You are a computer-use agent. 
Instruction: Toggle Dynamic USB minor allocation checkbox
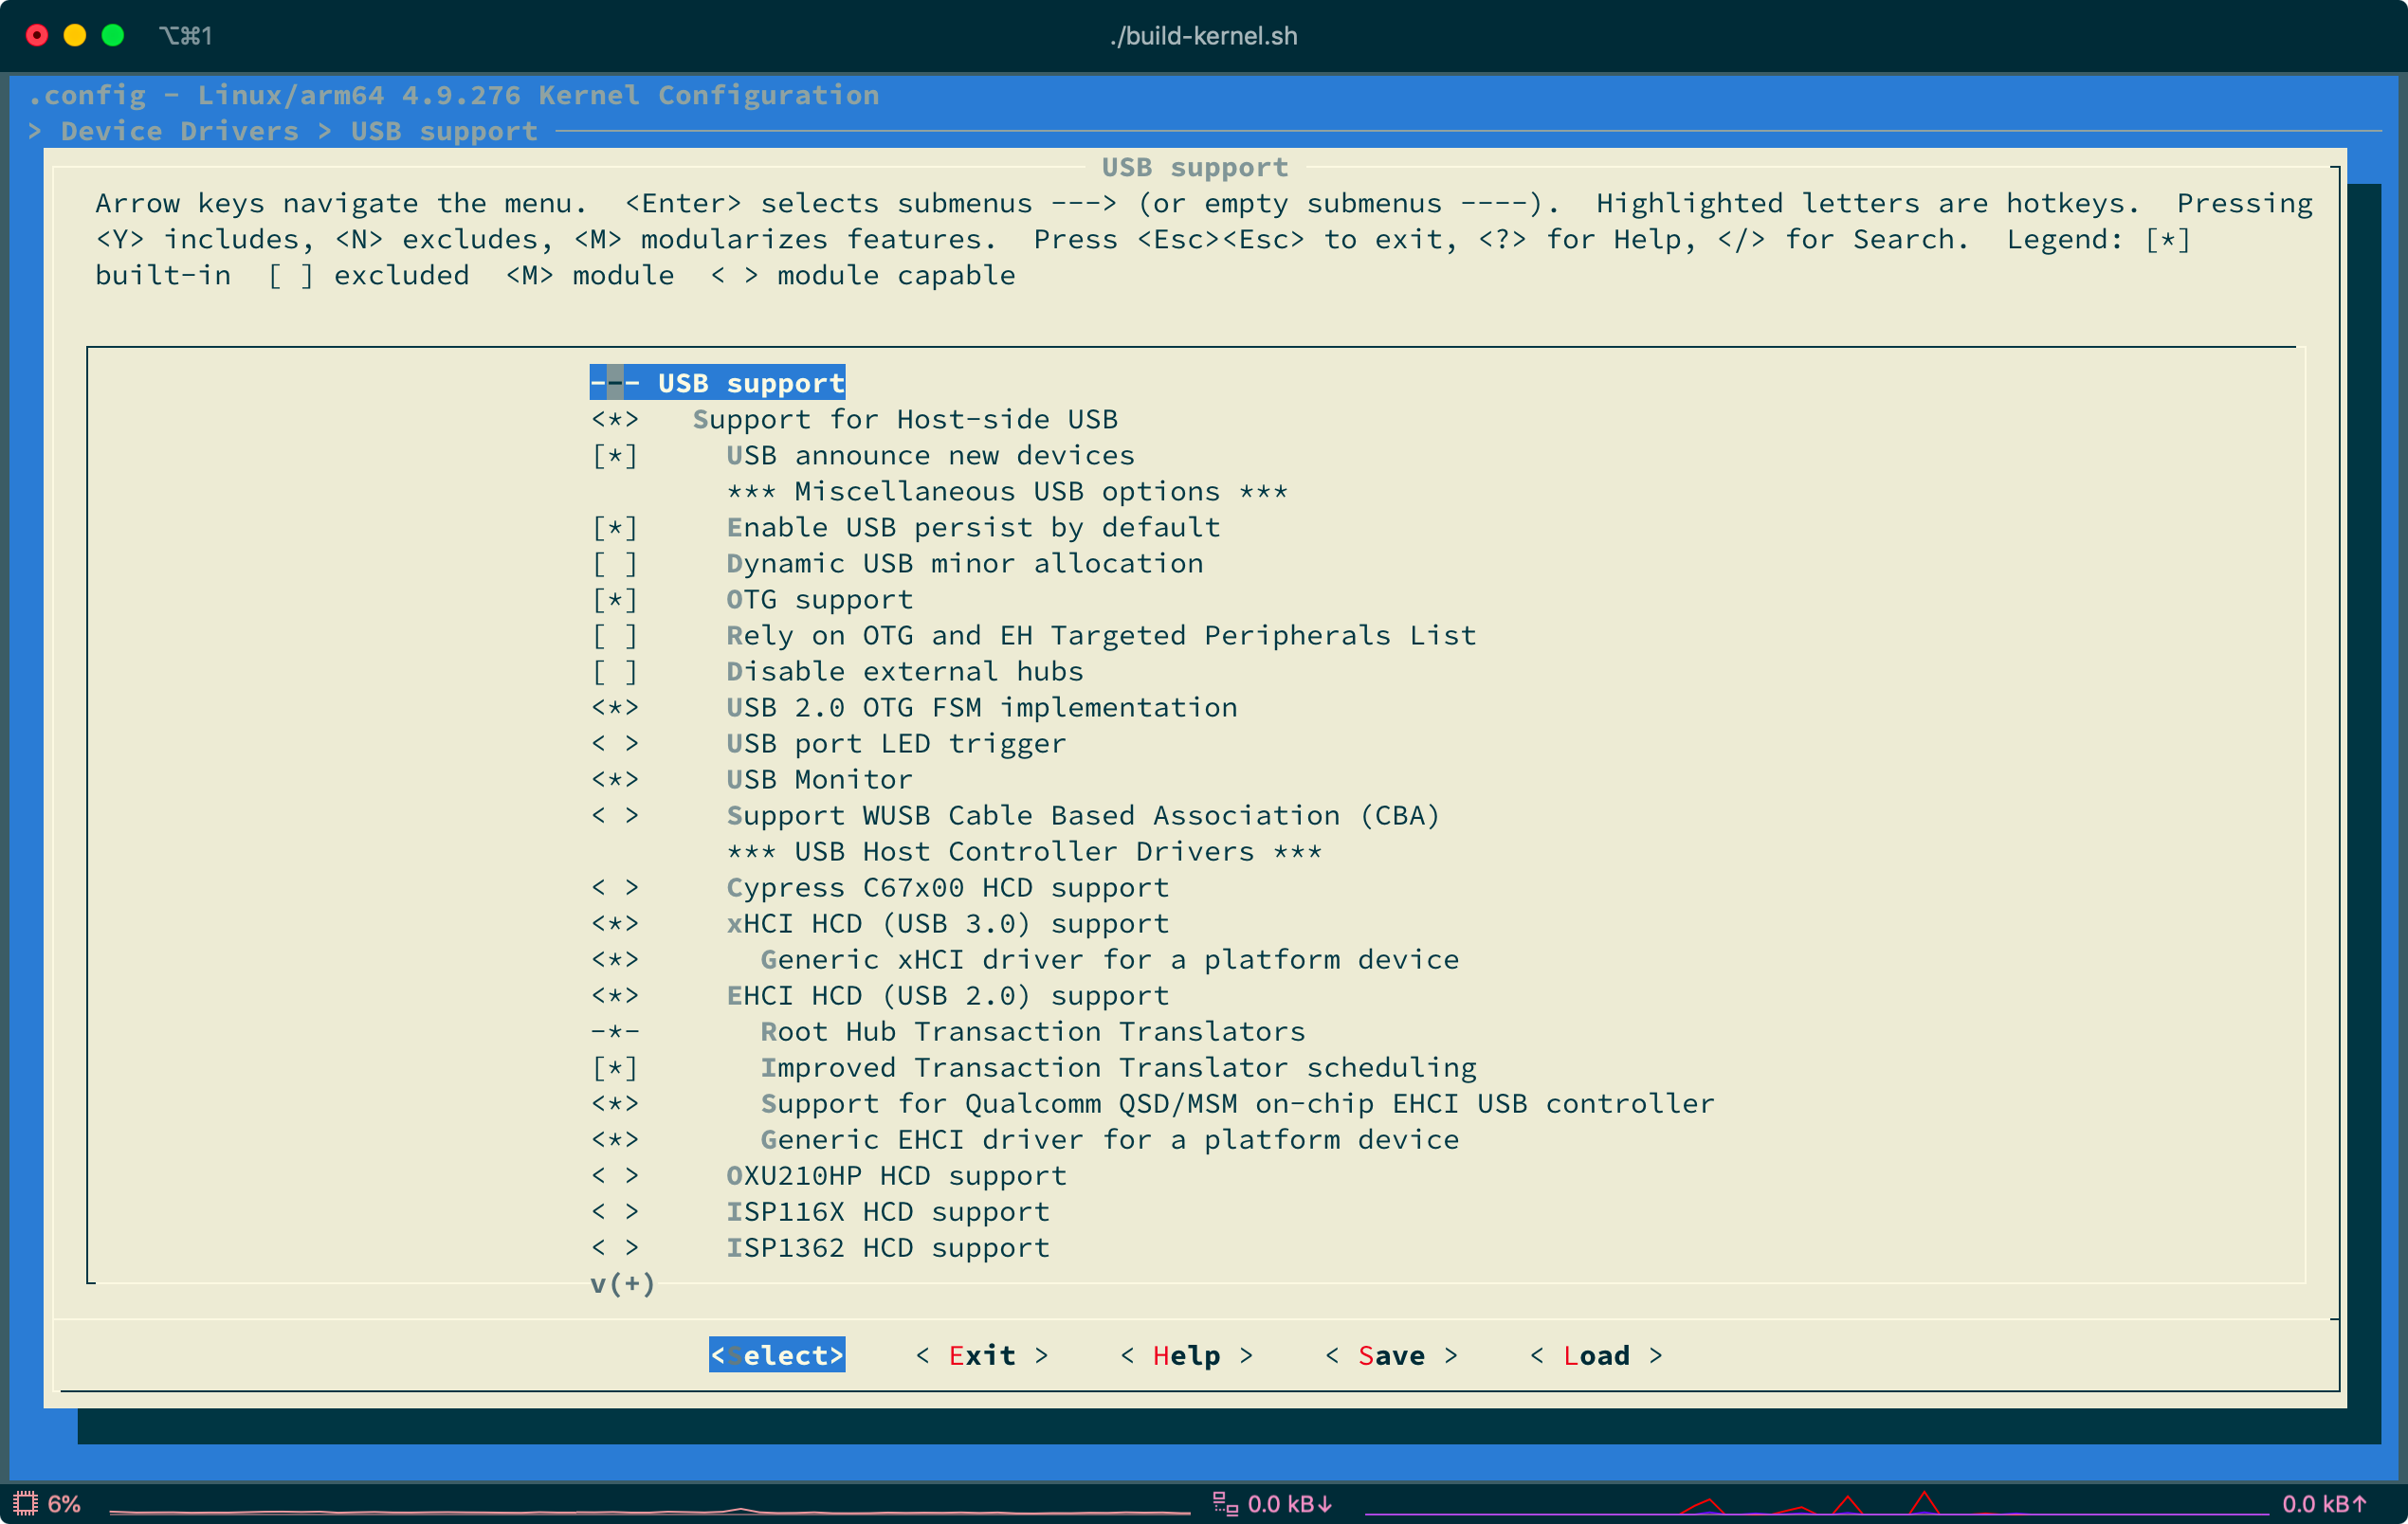point(615,564)
